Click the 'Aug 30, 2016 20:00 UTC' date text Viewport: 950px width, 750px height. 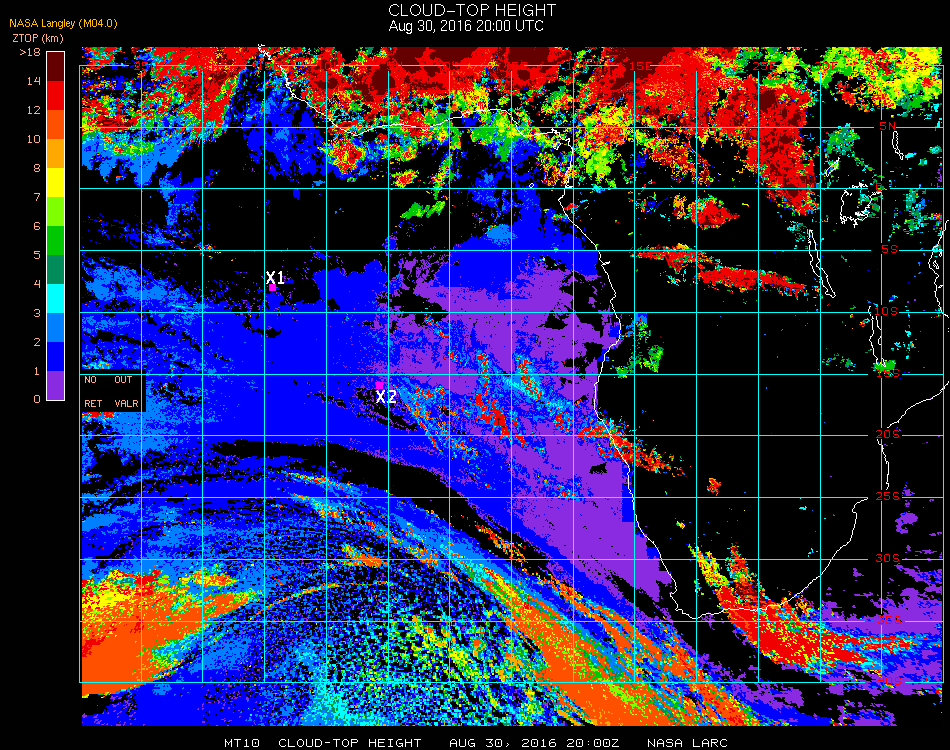tap(466, 26)
